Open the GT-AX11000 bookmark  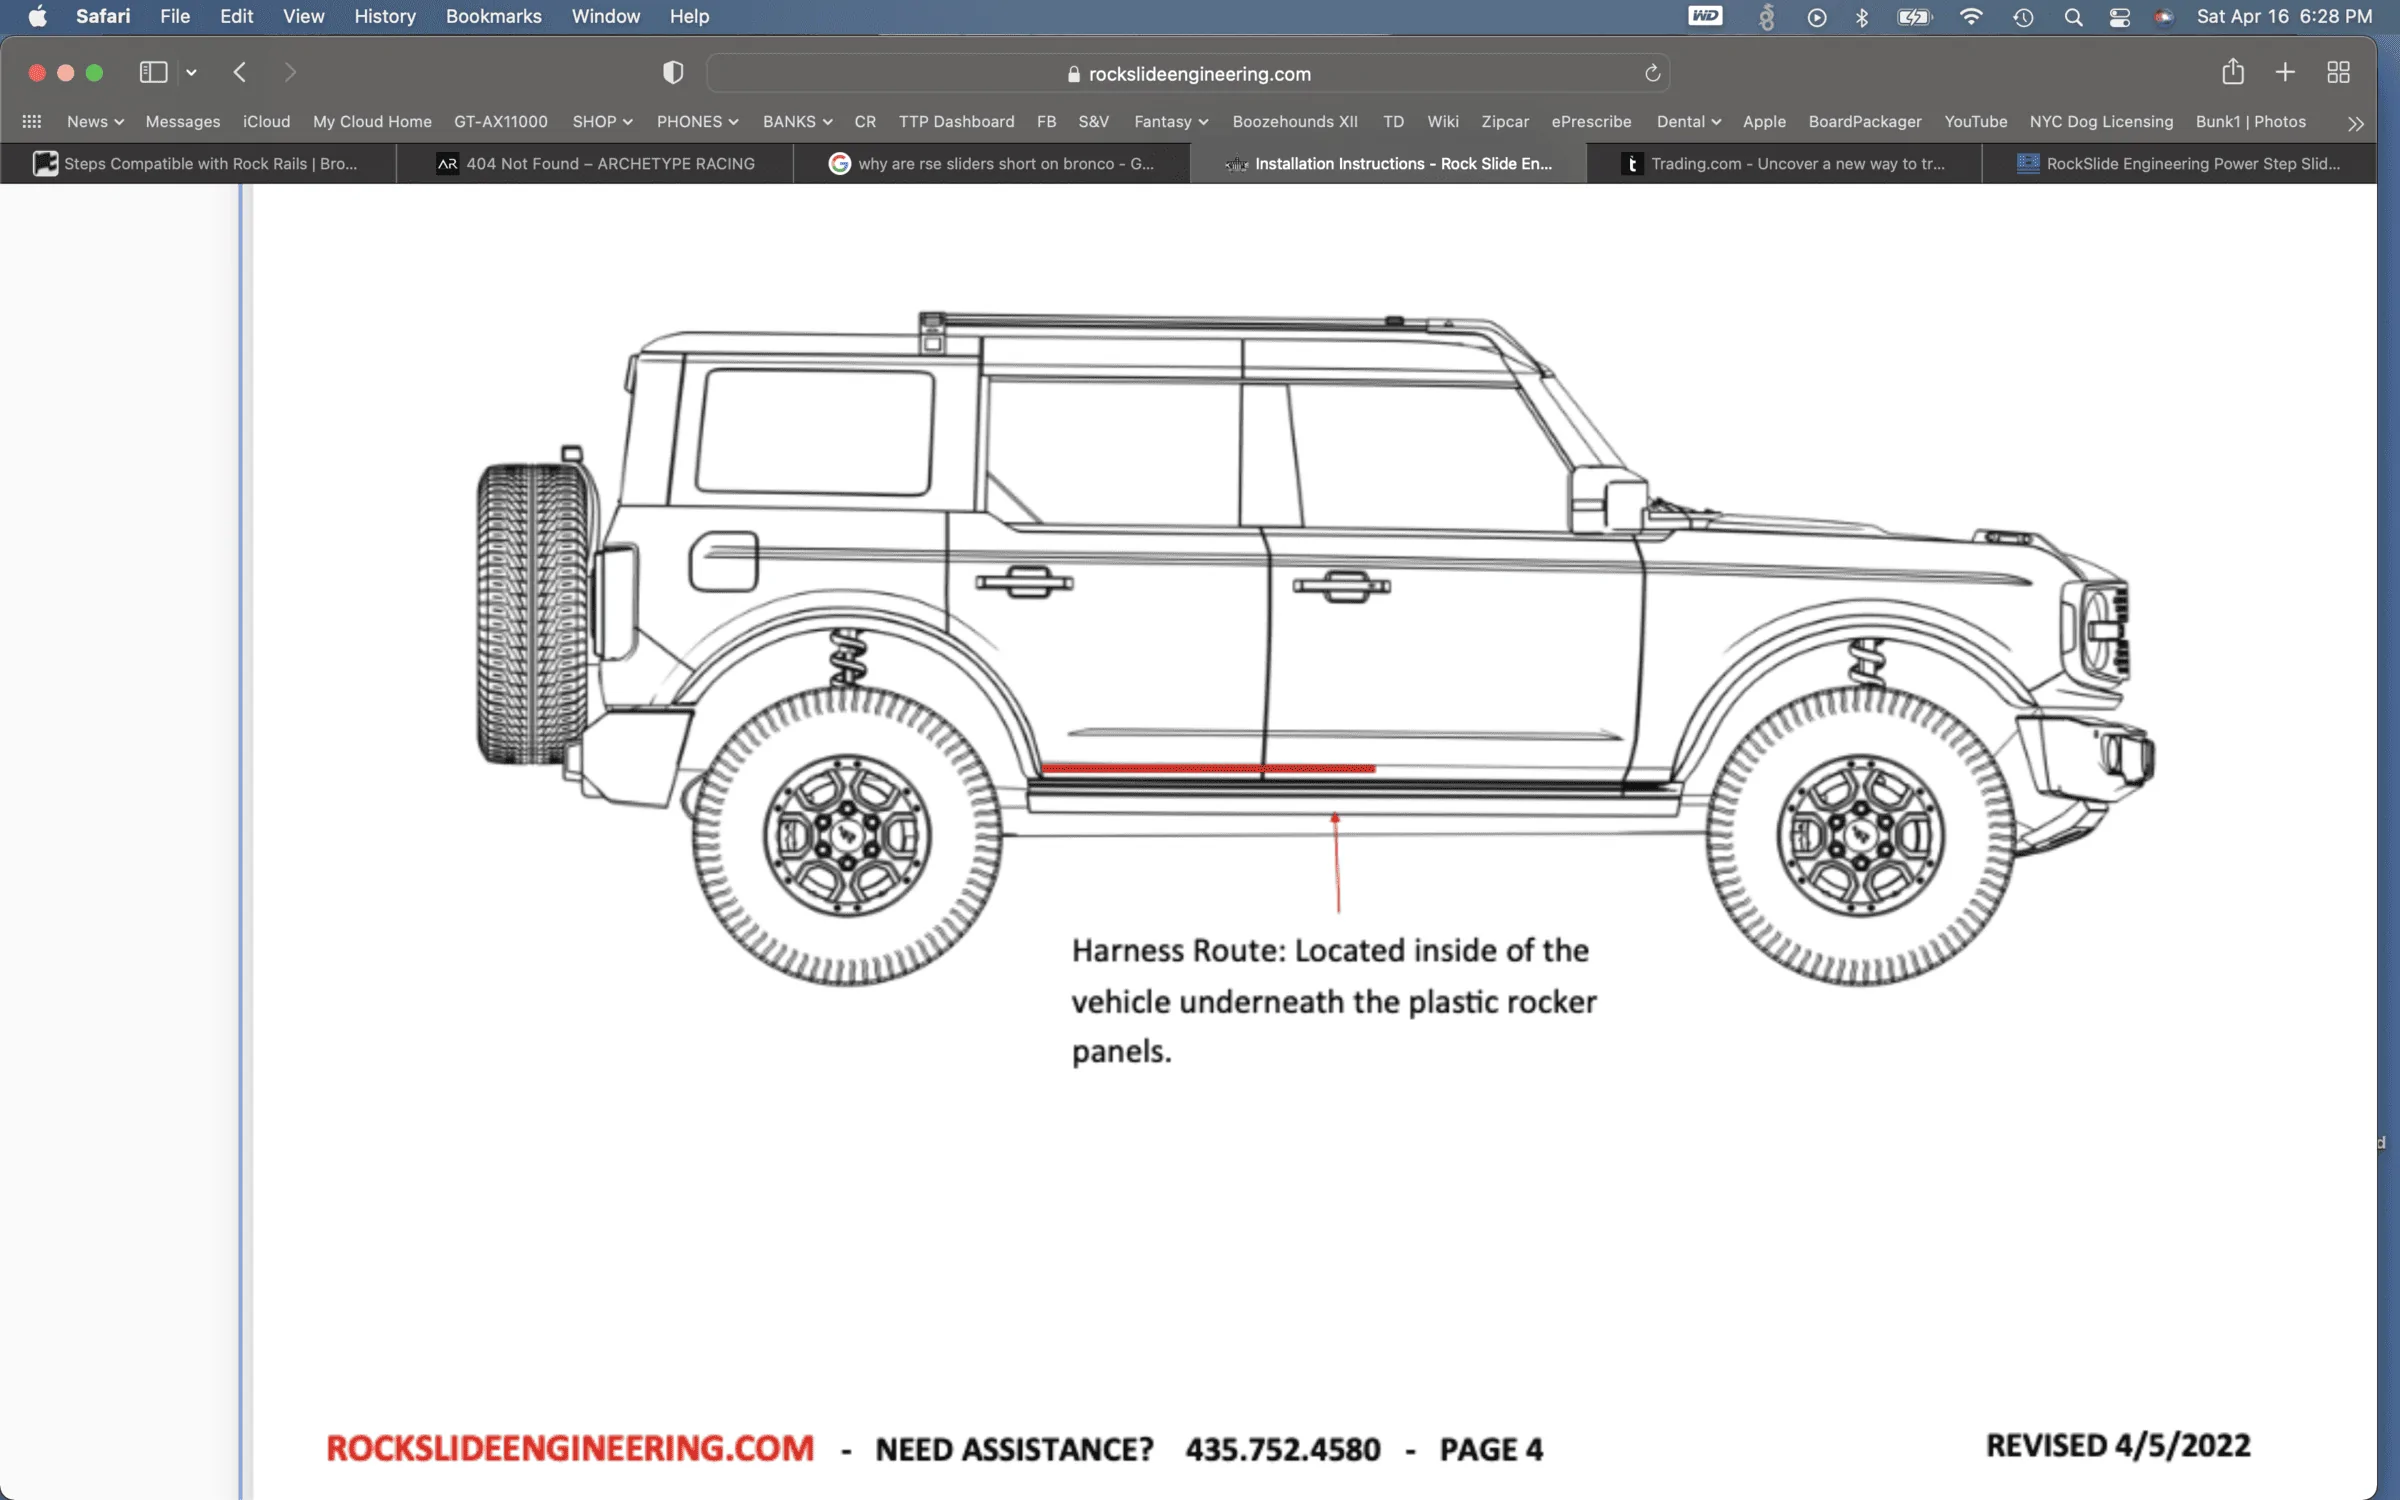pos(501,121)
